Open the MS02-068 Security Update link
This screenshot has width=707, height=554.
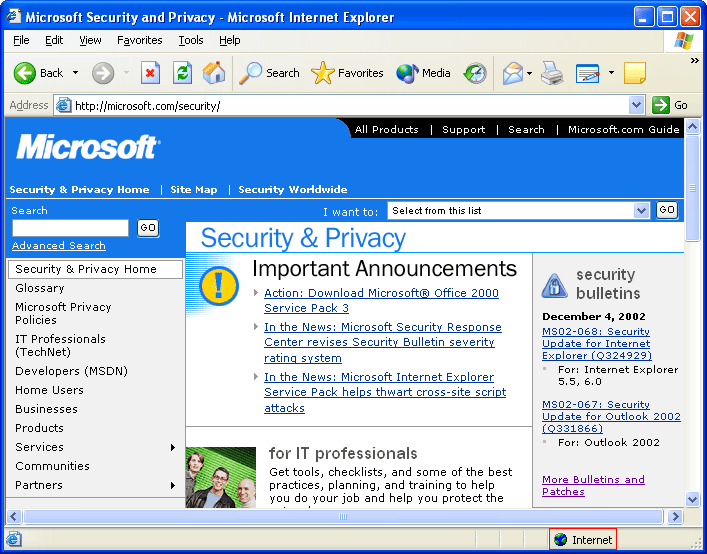pos(596,343)
